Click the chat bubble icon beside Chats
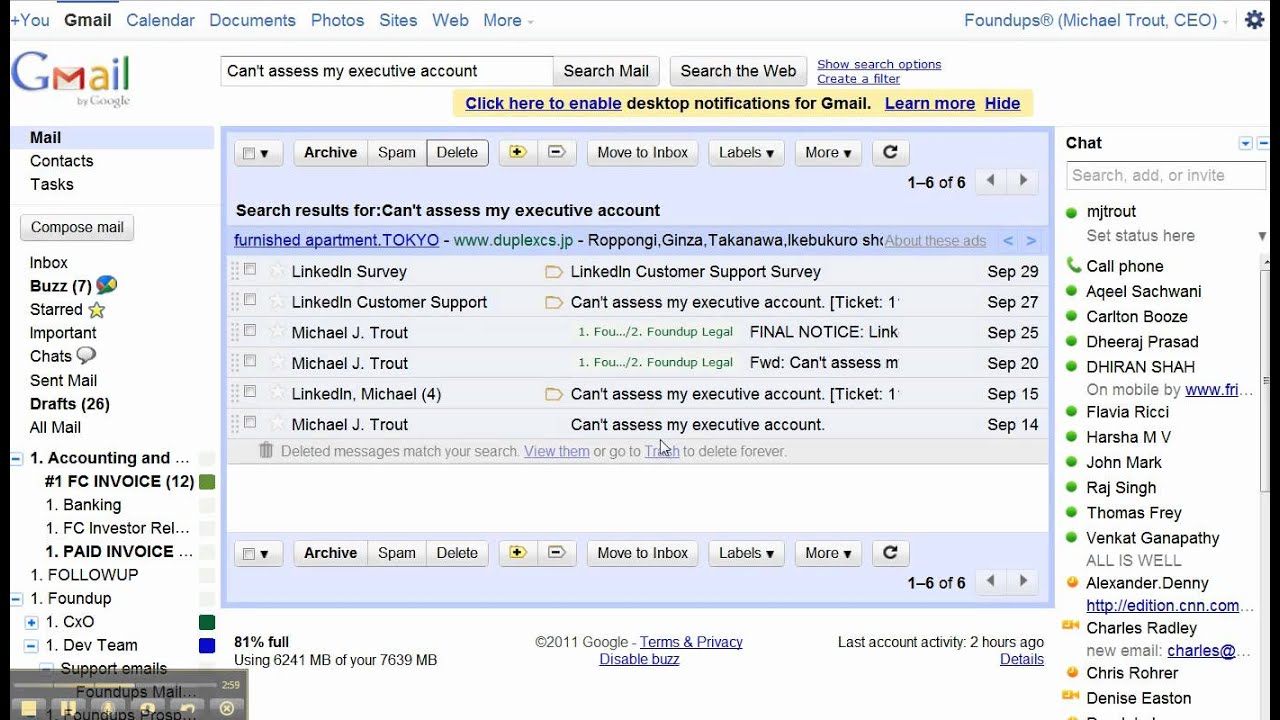The height and width of the screenshot is (720, 1280). coord(86,355)
